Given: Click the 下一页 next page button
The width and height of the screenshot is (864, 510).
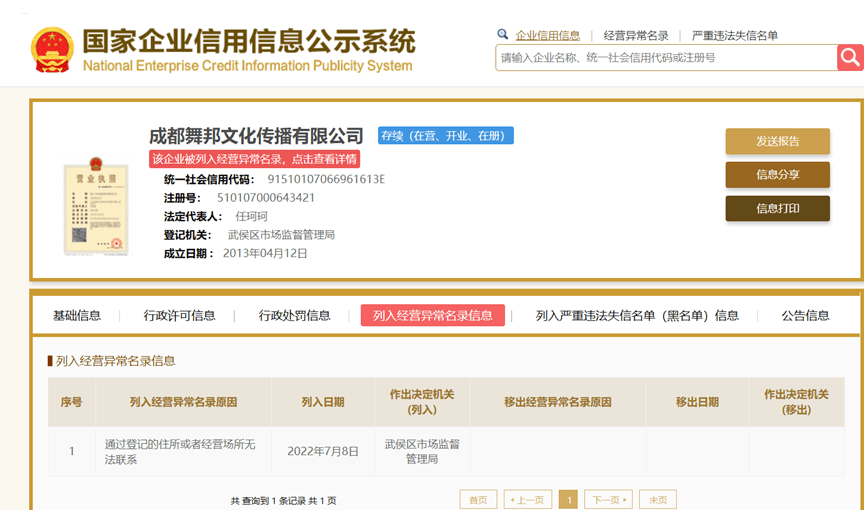Looking at the screenshot, I should pyautogui.click(x=608, y=500).
